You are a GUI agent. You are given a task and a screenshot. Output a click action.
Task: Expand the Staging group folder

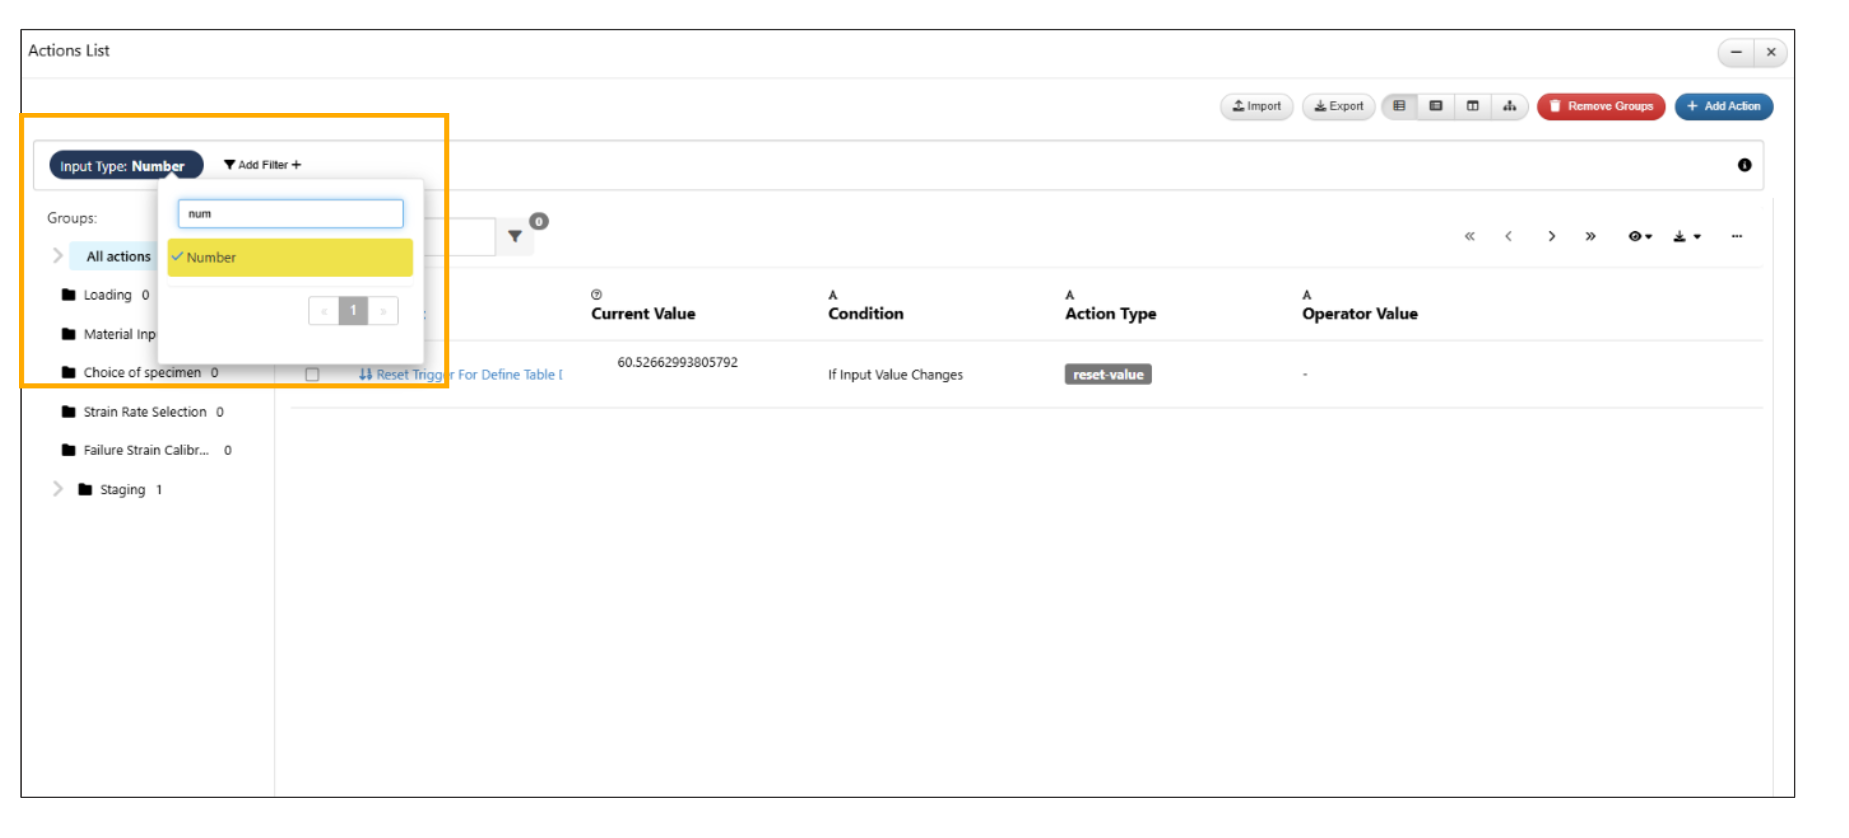coord(58,489)
